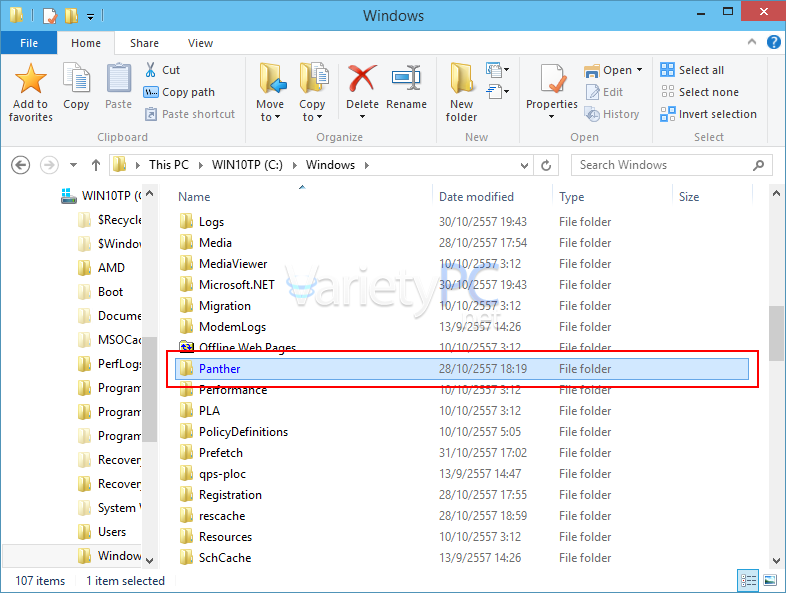Open the Help question mark icon
786x593 pixels.
[x=773, y=42]
